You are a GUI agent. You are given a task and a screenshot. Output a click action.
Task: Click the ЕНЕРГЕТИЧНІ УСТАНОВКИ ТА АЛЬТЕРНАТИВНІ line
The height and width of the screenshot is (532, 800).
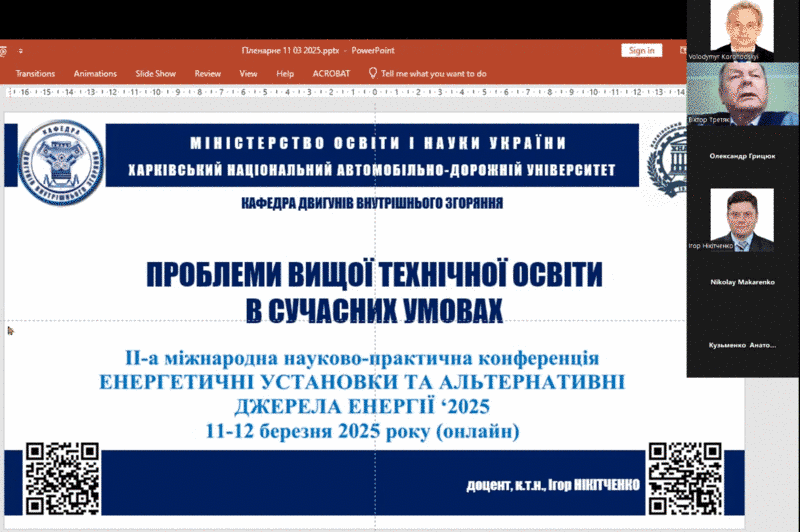[x=362, y=382]
